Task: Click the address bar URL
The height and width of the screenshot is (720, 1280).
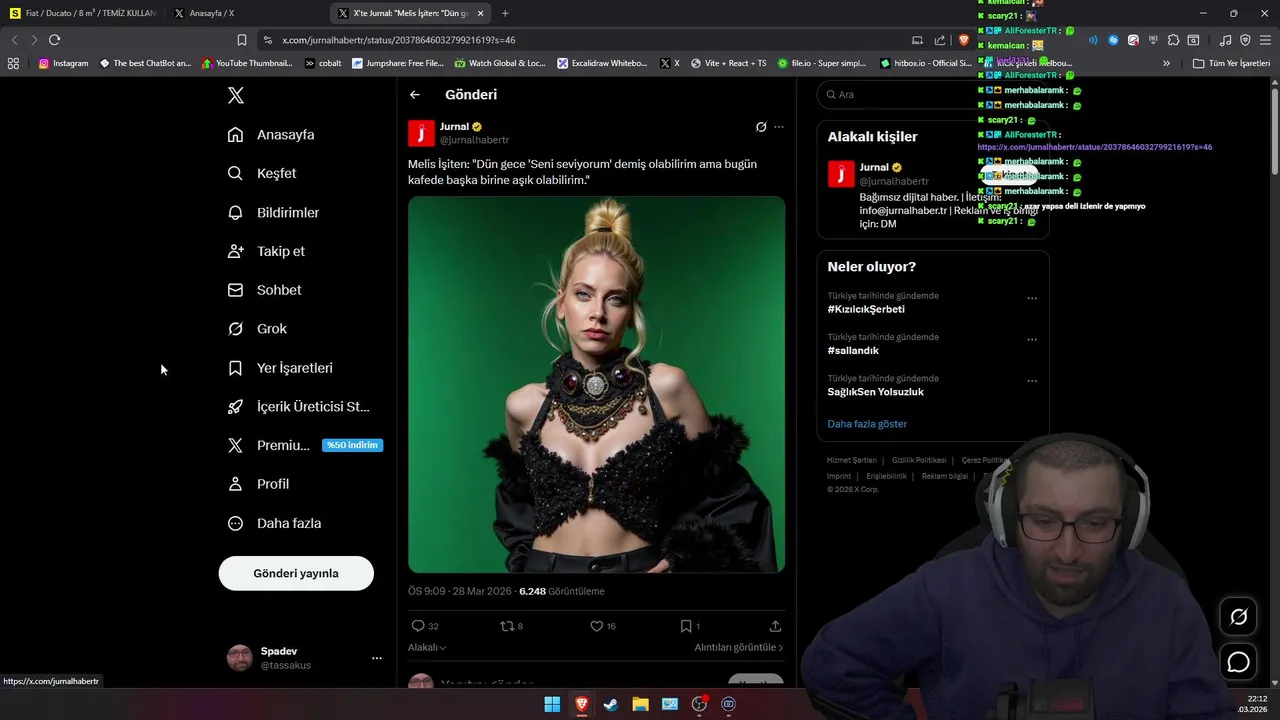Action: 399,40
